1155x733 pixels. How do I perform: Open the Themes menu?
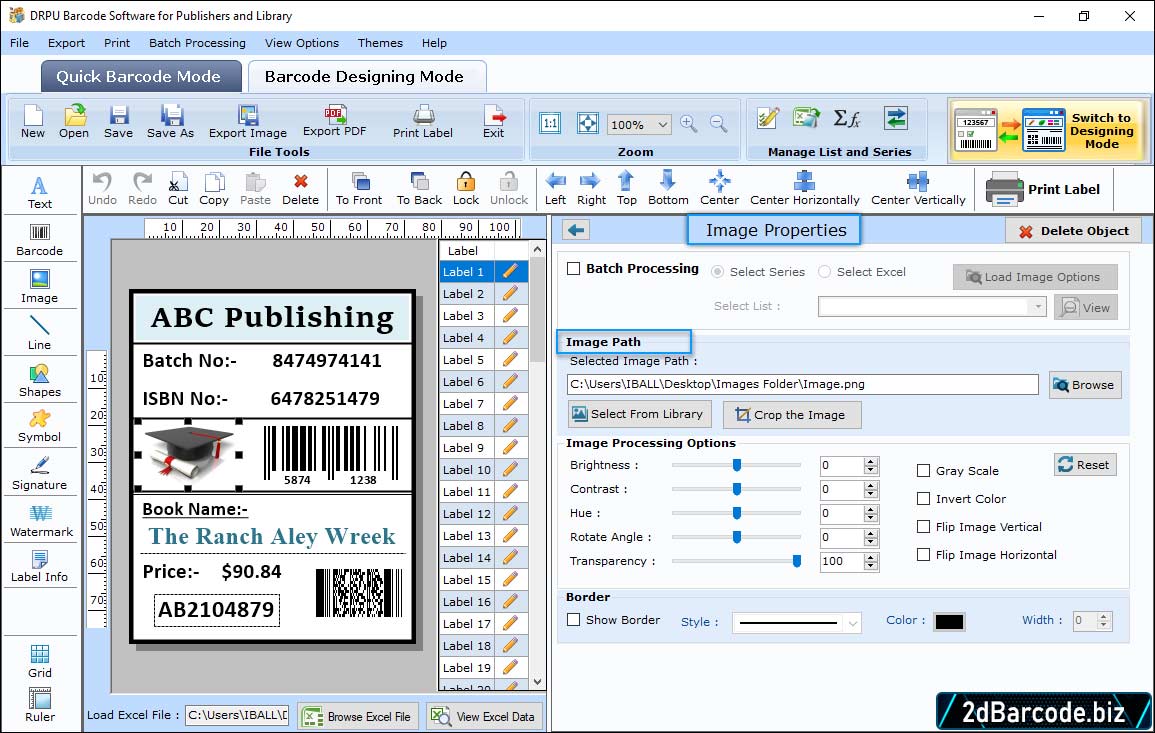[380, 43]
